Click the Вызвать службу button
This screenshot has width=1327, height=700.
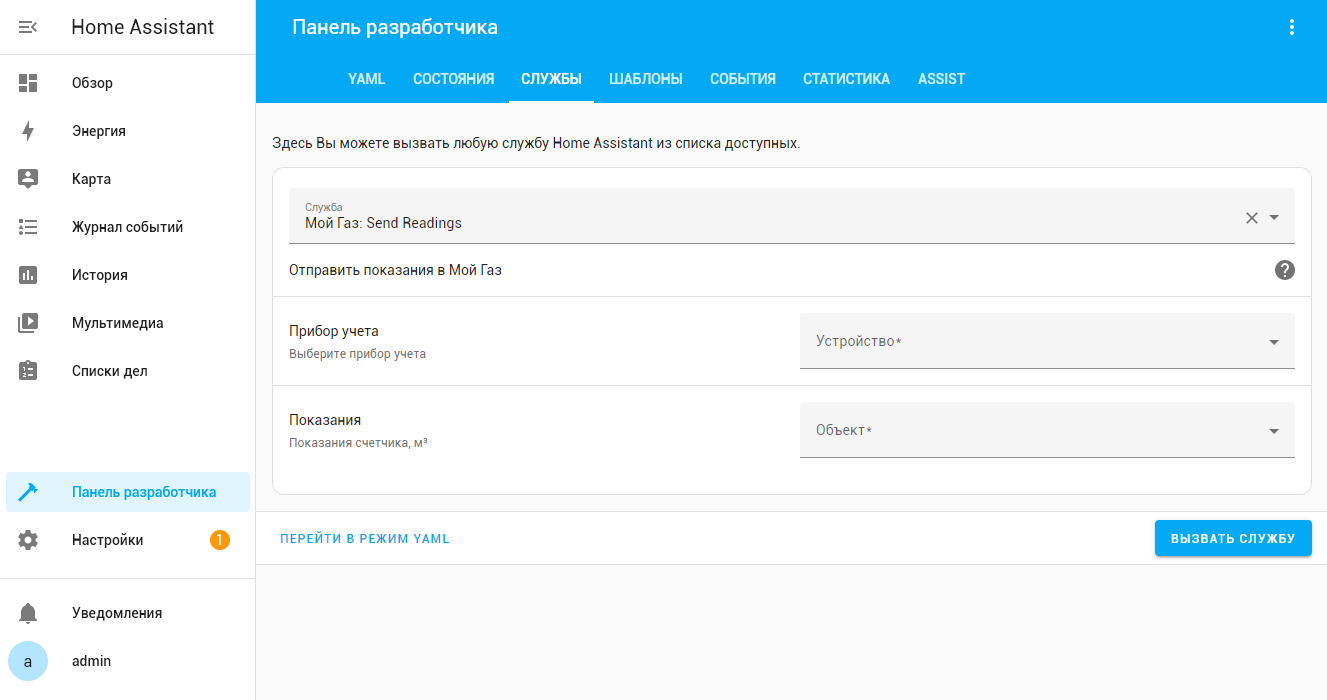pyautogui.click(x=1233, y=538)
